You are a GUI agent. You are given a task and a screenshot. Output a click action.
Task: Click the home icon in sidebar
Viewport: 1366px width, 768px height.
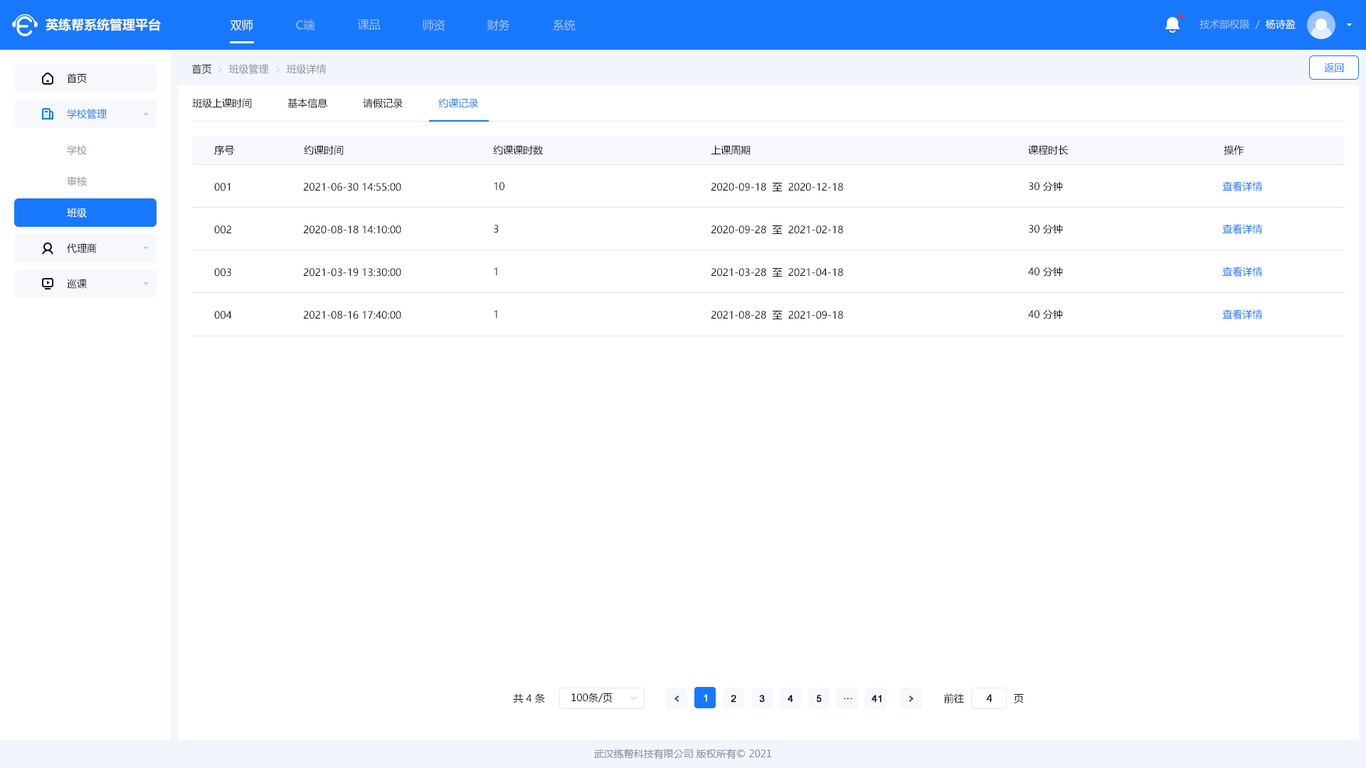coord(47,78)
